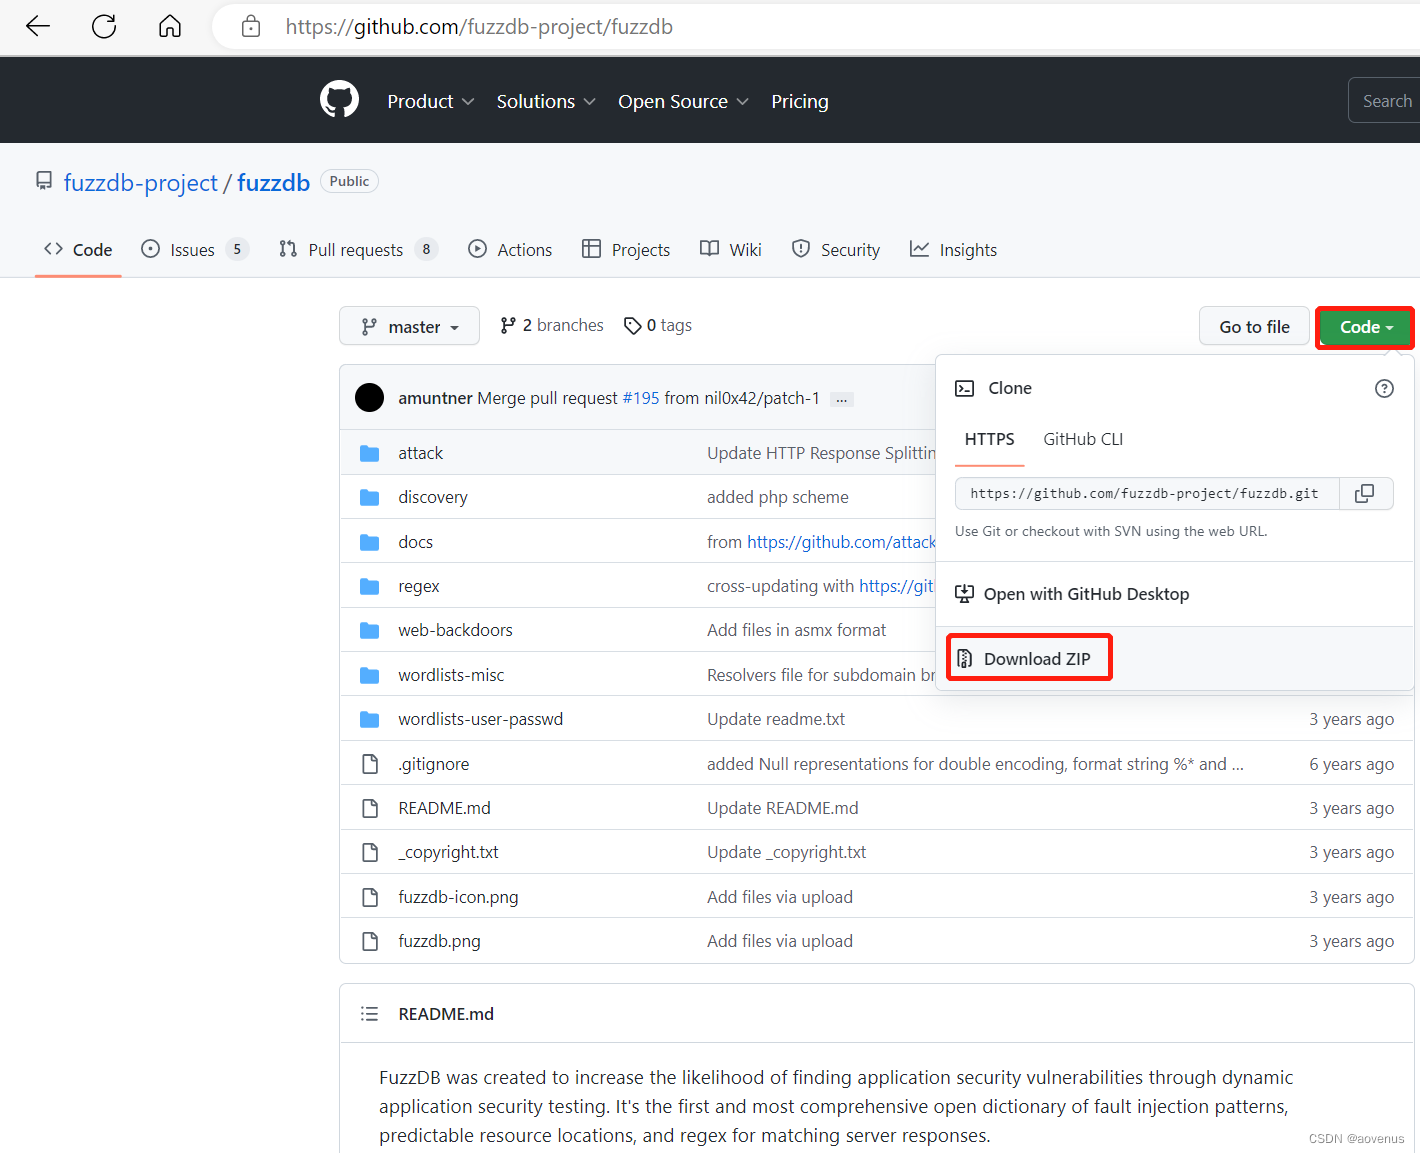Open the Issues tab
This screenshot has width=1420, height=1153.
pyautogui.click(x=194, y=250)
